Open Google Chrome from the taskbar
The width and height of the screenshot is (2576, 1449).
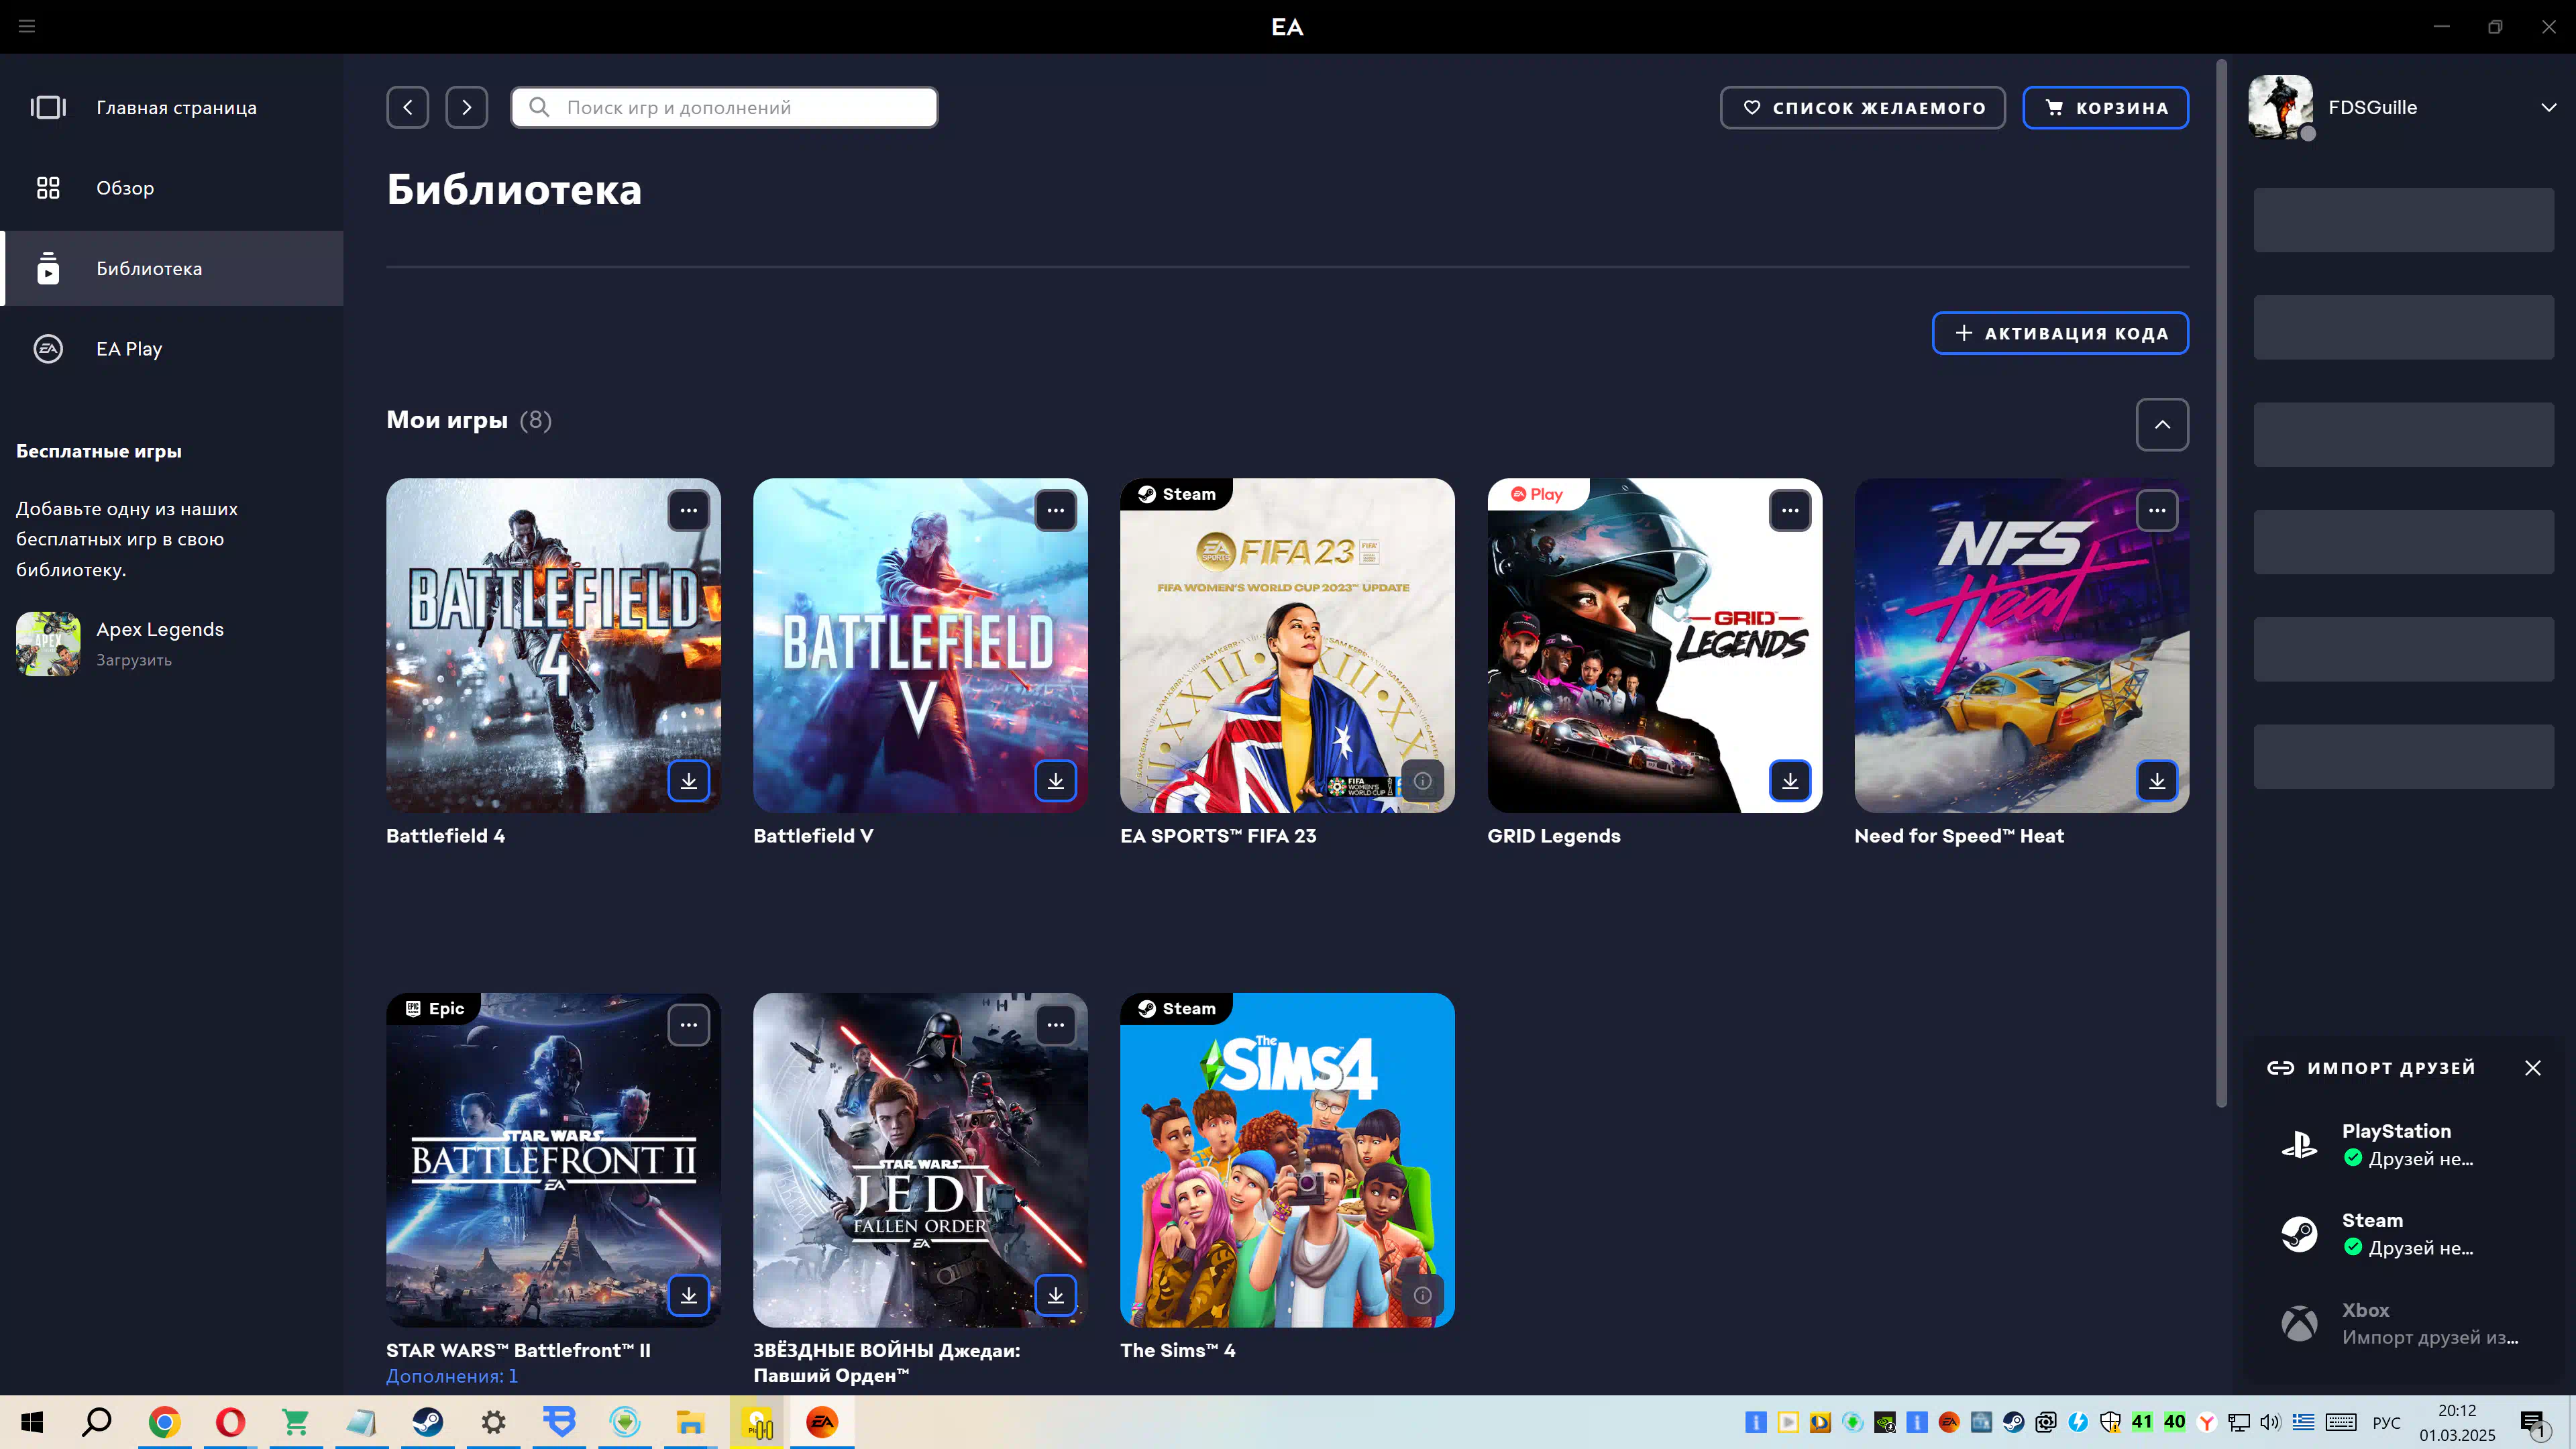(x=164, y=1422)
